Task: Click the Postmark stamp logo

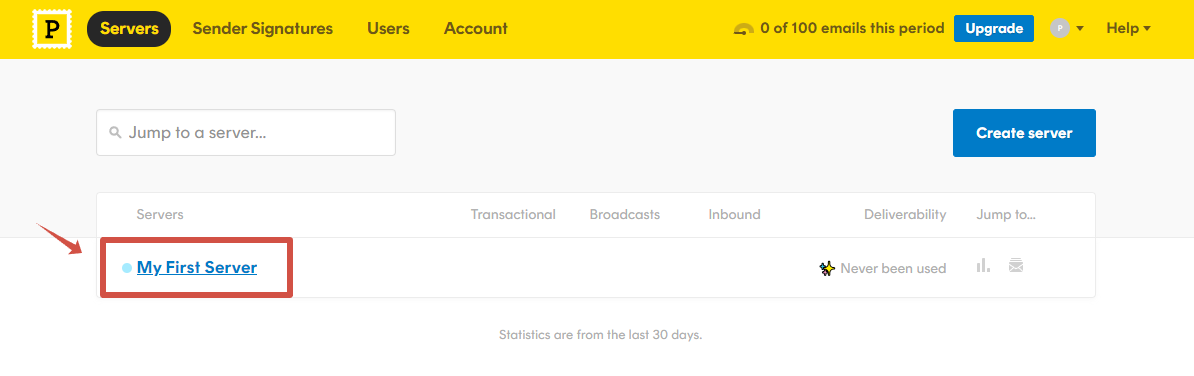Action: click(x=52, y=29)
